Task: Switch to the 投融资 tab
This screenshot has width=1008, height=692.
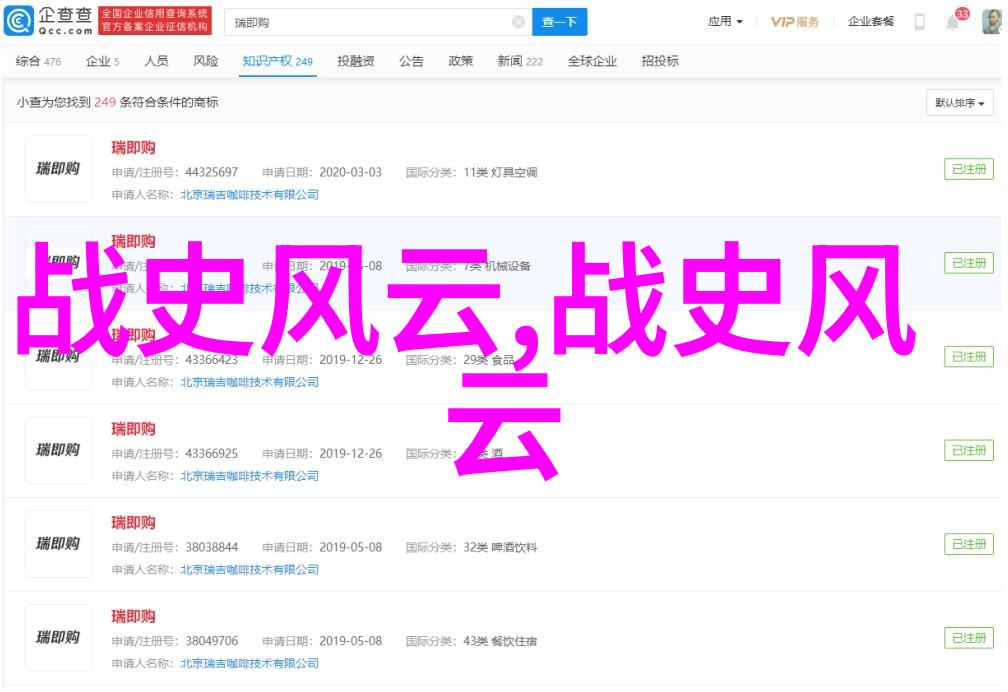Action: tap(356, 61)
